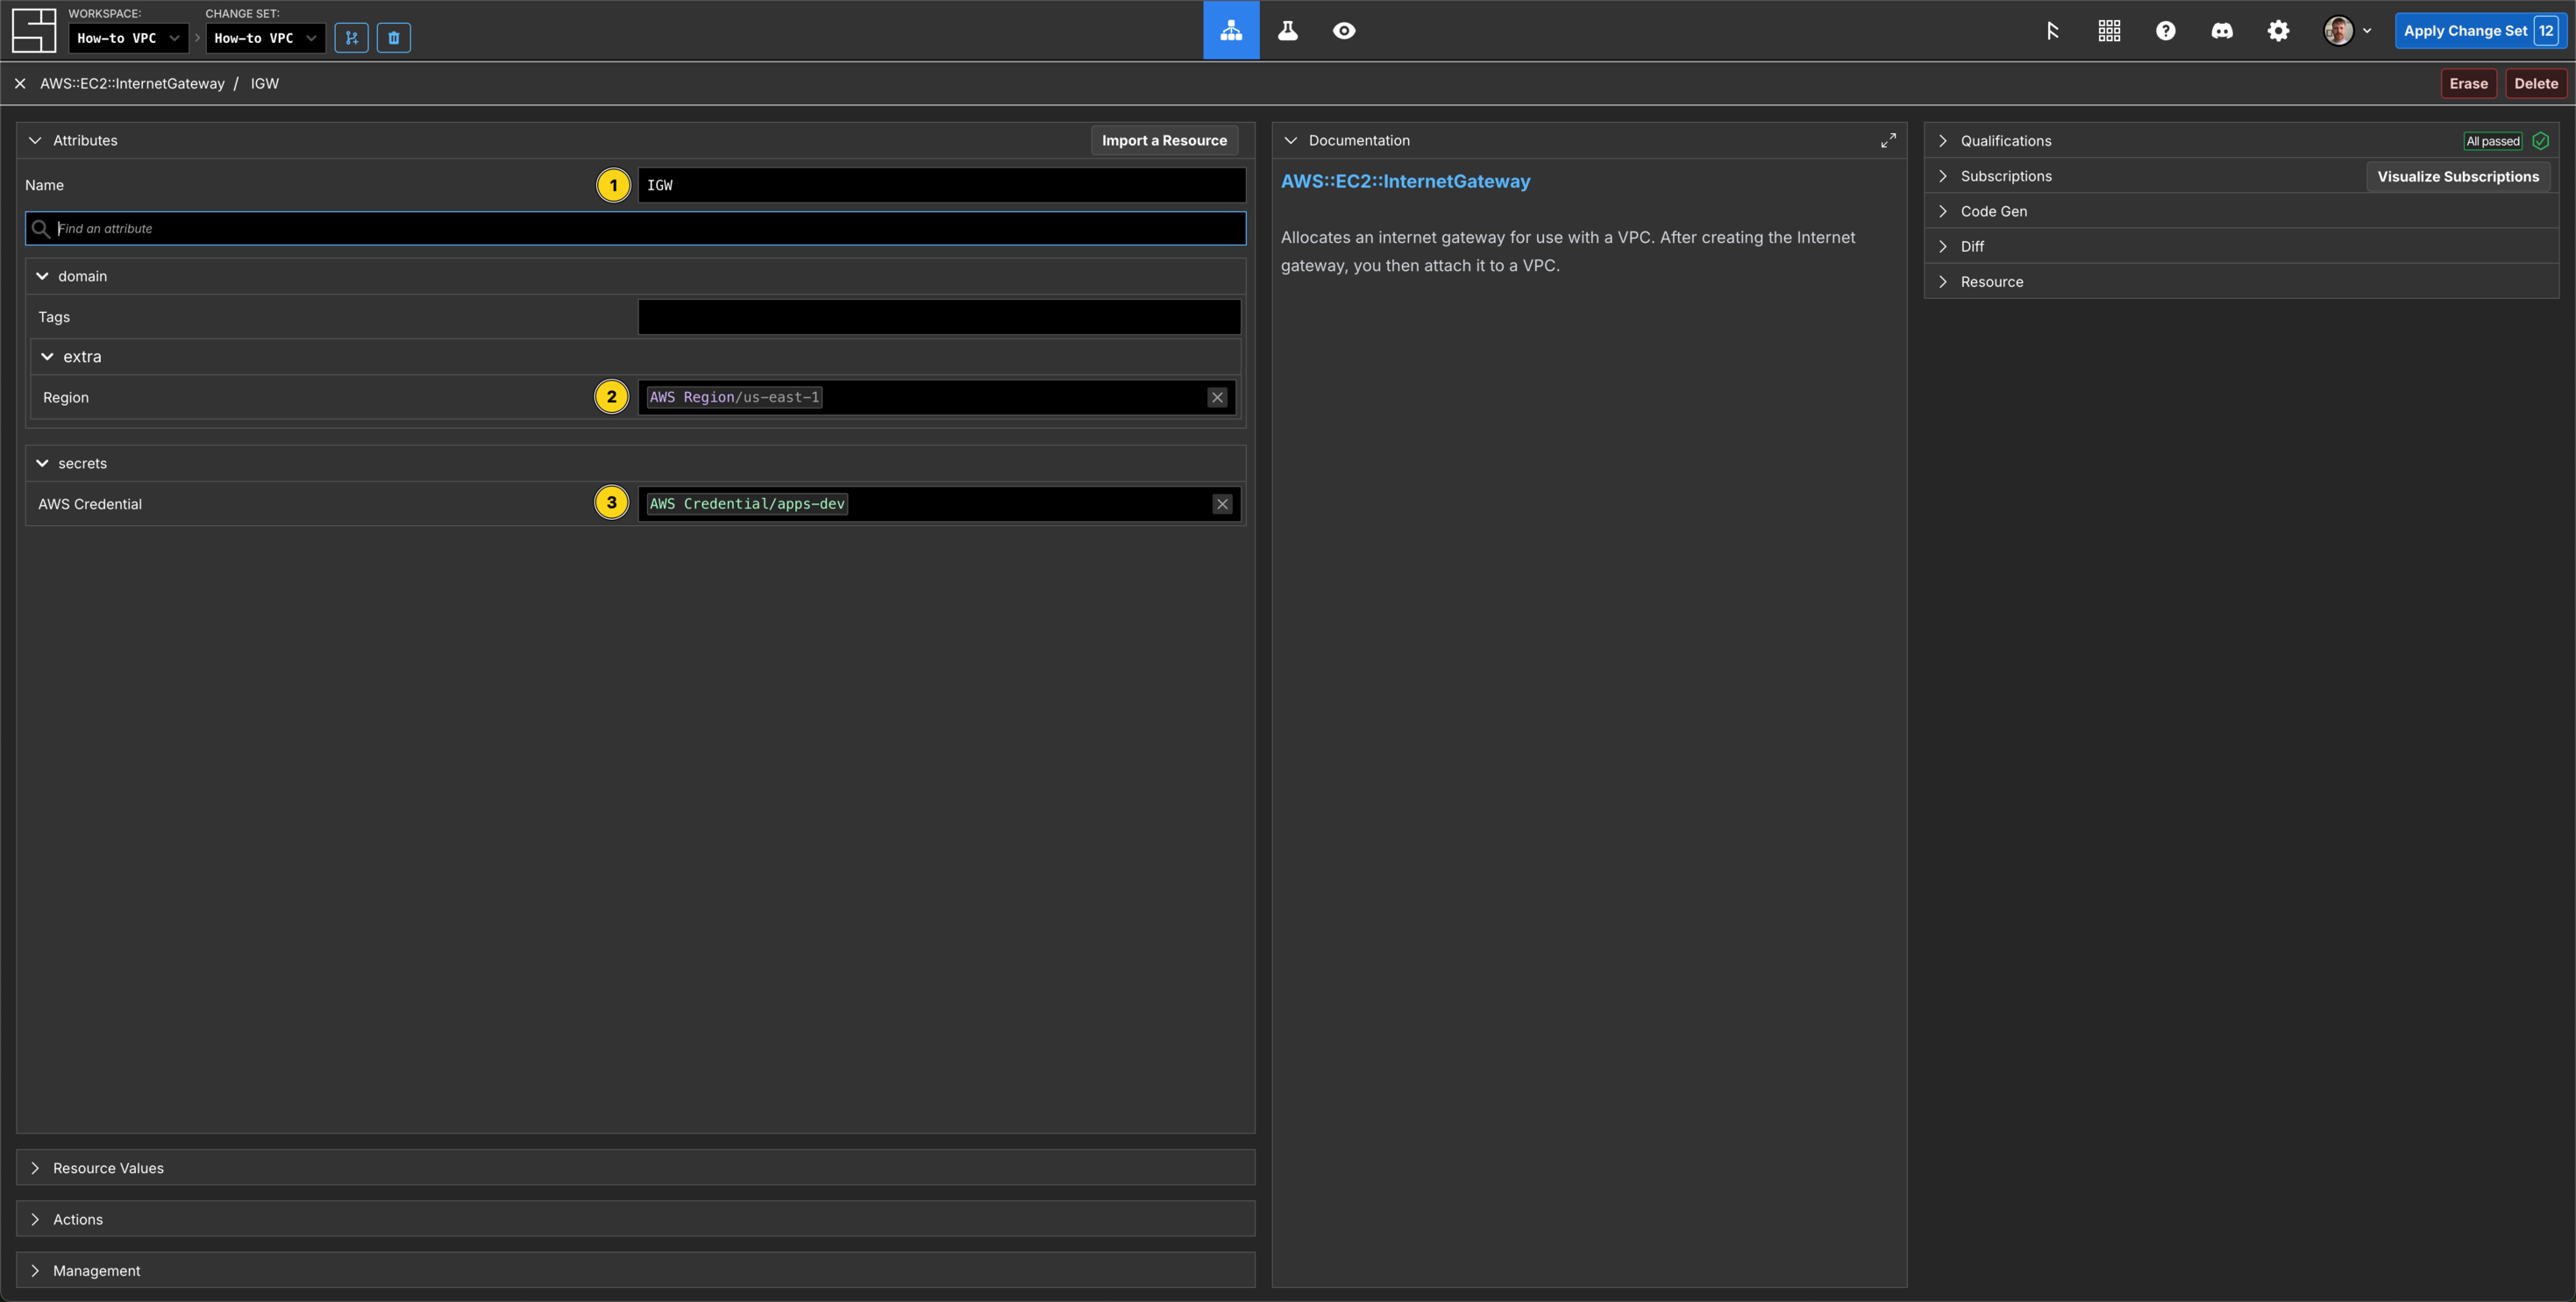Expand the Qualifications section
Screen dimensions: 2576x1302
1943,141
